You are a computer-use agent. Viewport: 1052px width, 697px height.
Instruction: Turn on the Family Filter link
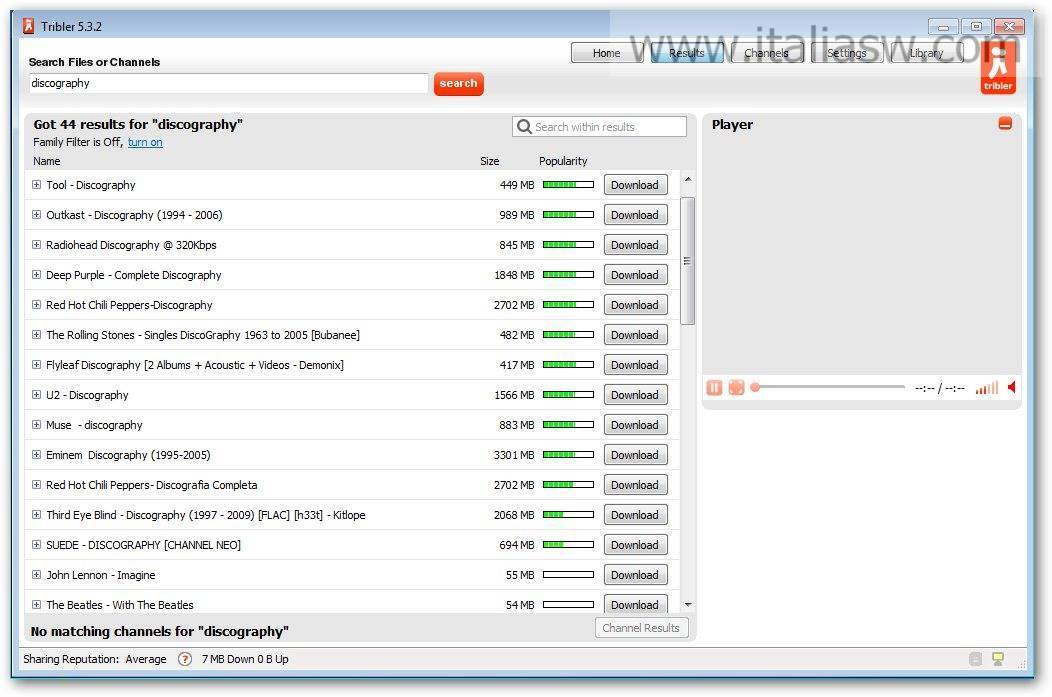pos(145,142)
